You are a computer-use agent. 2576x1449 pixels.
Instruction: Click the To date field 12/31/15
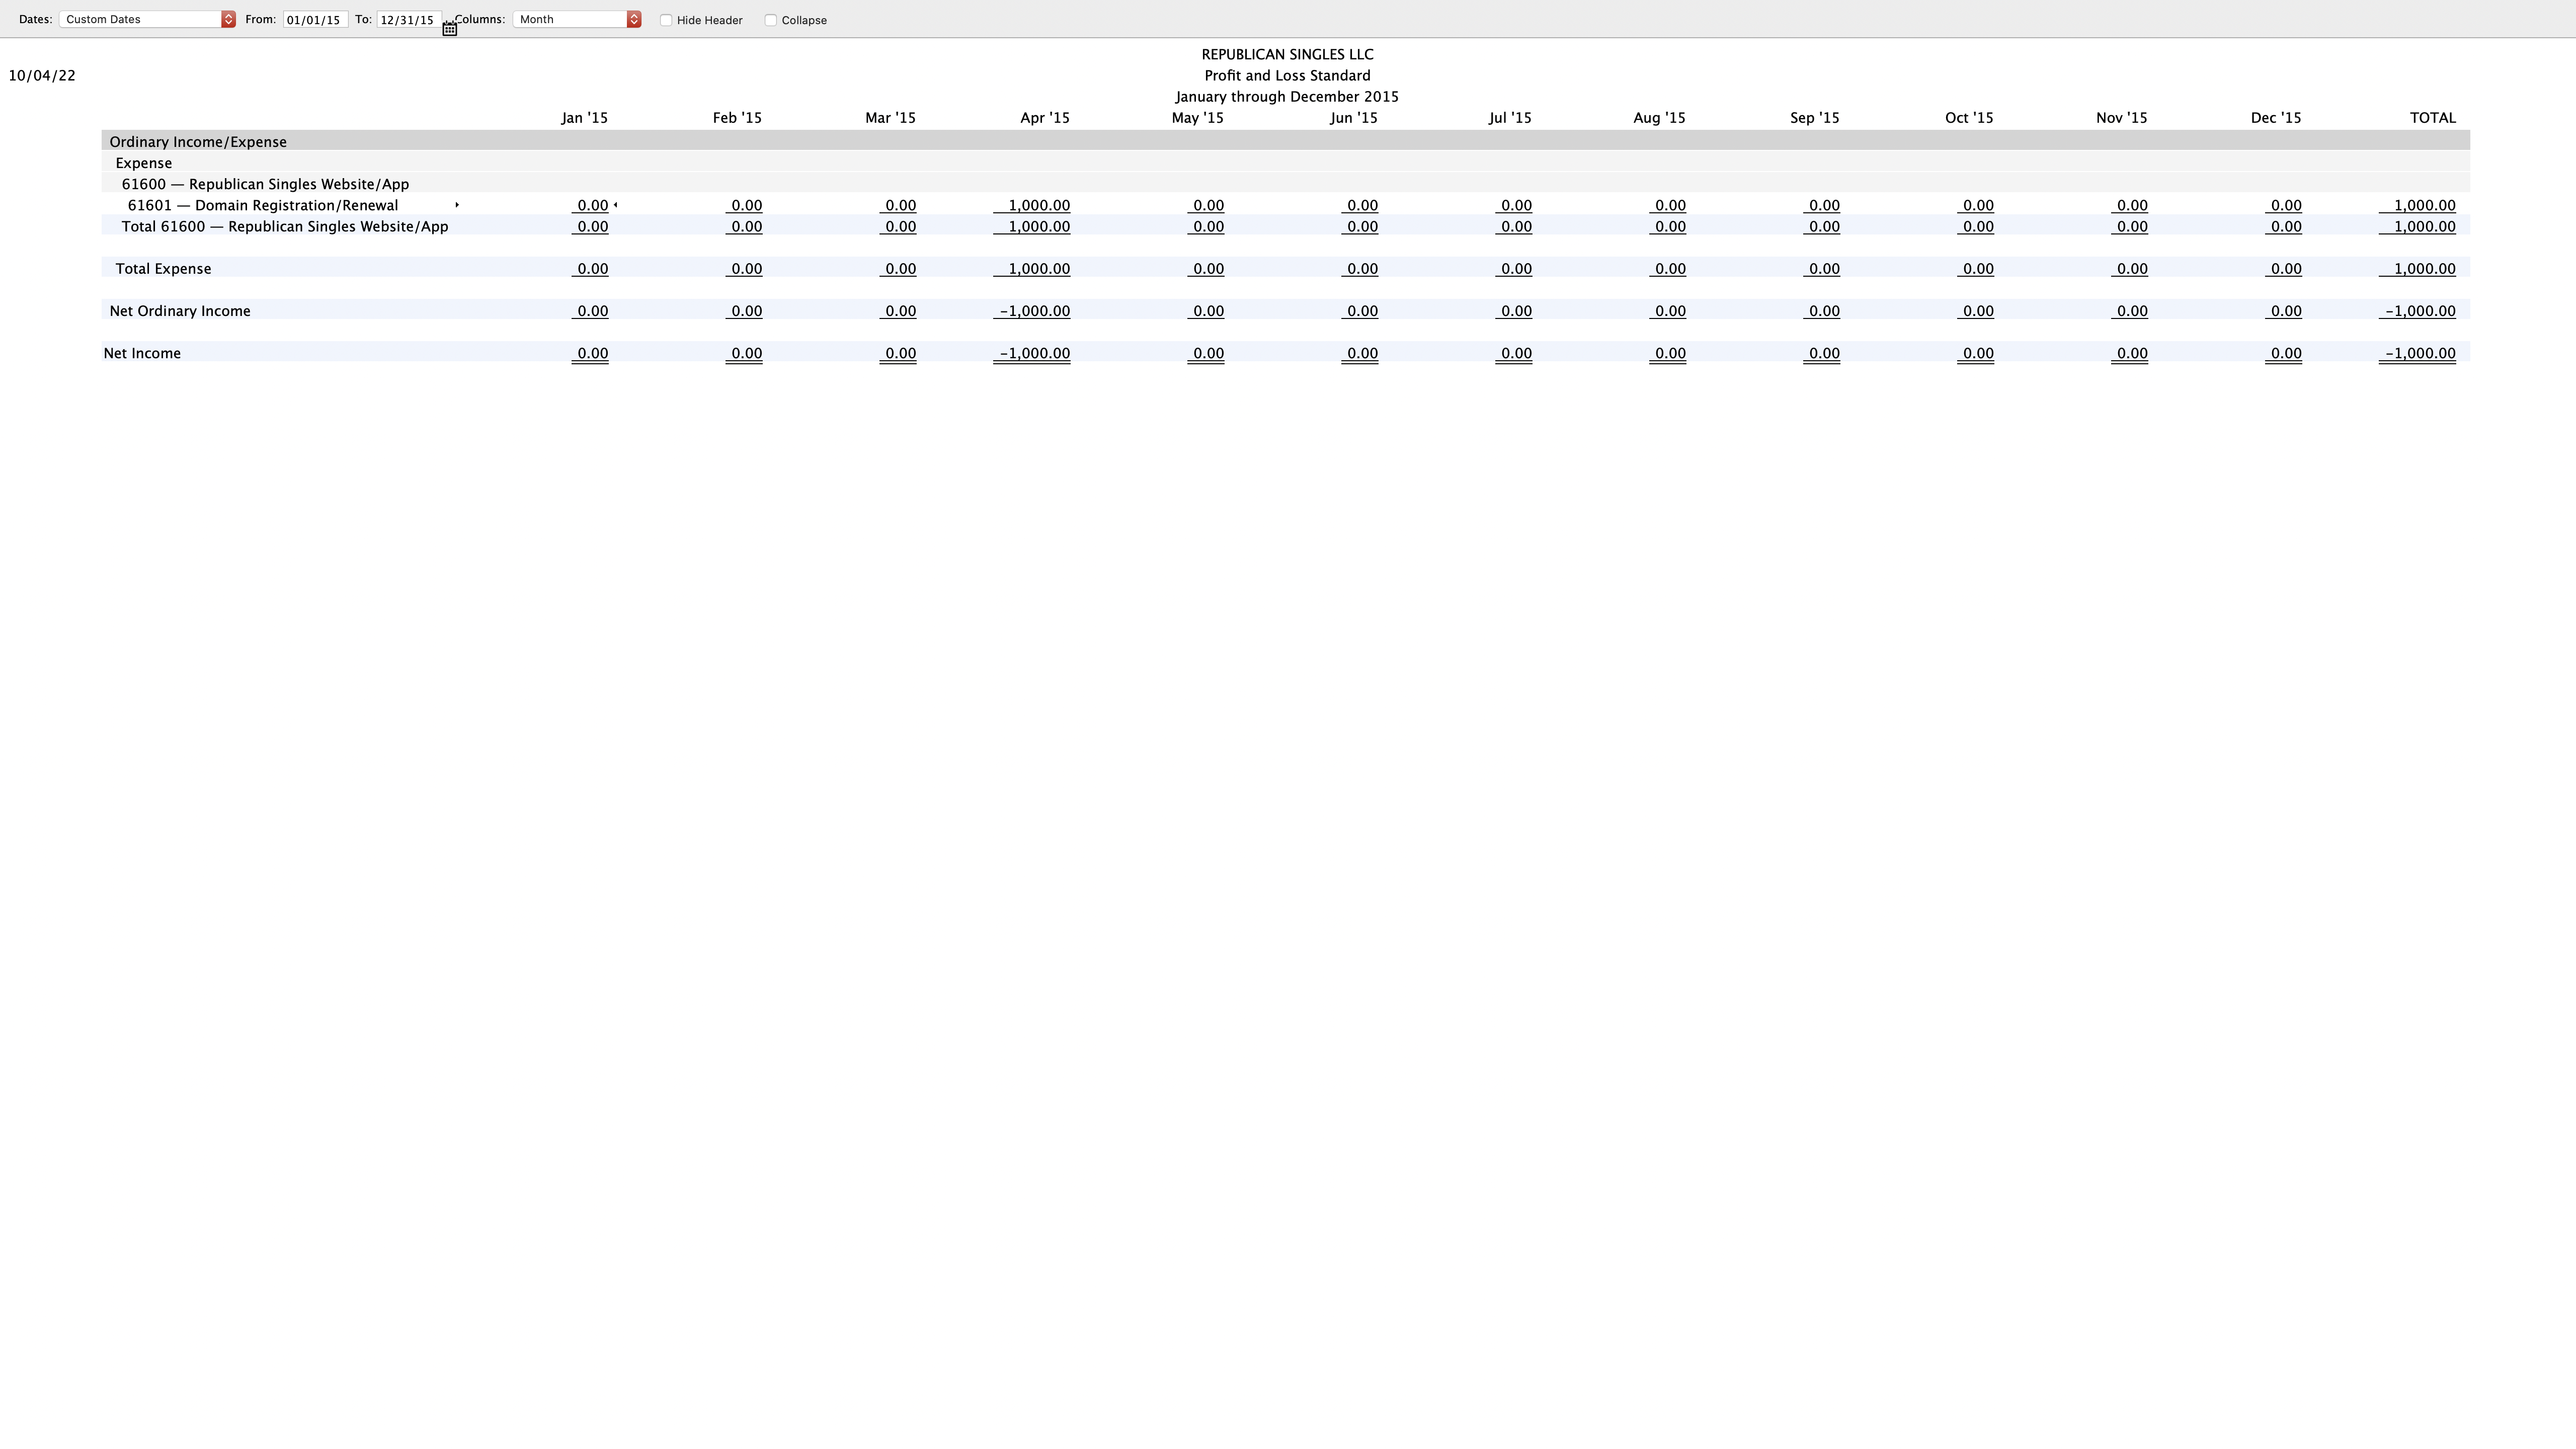(x=408, y=20)
